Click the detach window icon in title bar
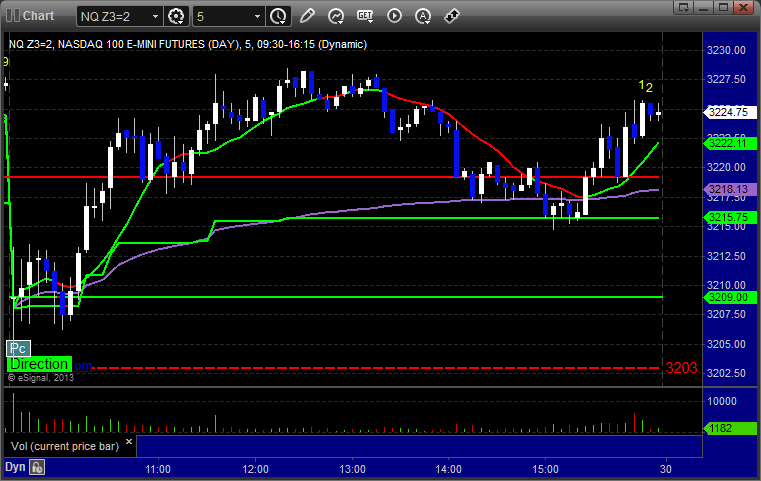This screenshot has height=481, width=761. click(x=684, y=7)
